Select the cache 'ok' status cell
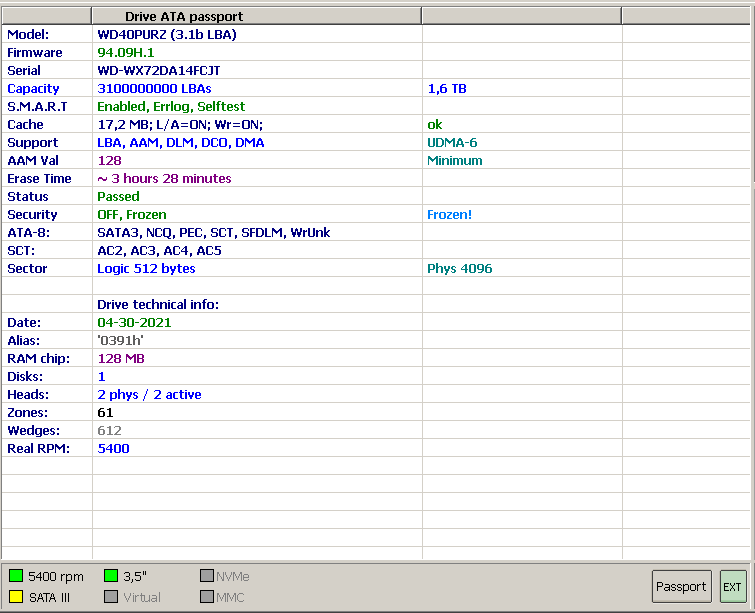Viewport: 755px width, 613px height. 434,125
